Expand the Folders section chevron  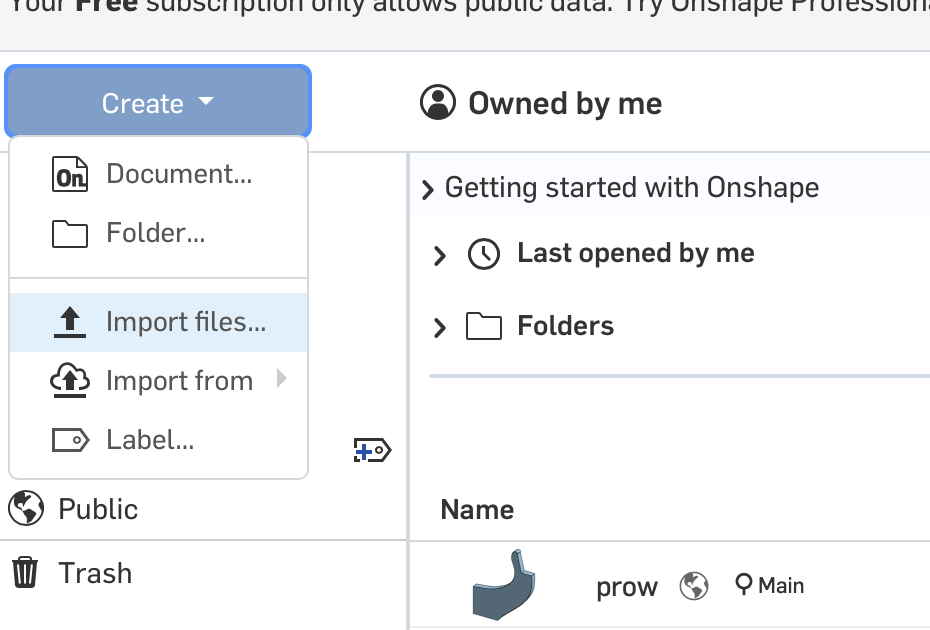(x=439, y=327)
